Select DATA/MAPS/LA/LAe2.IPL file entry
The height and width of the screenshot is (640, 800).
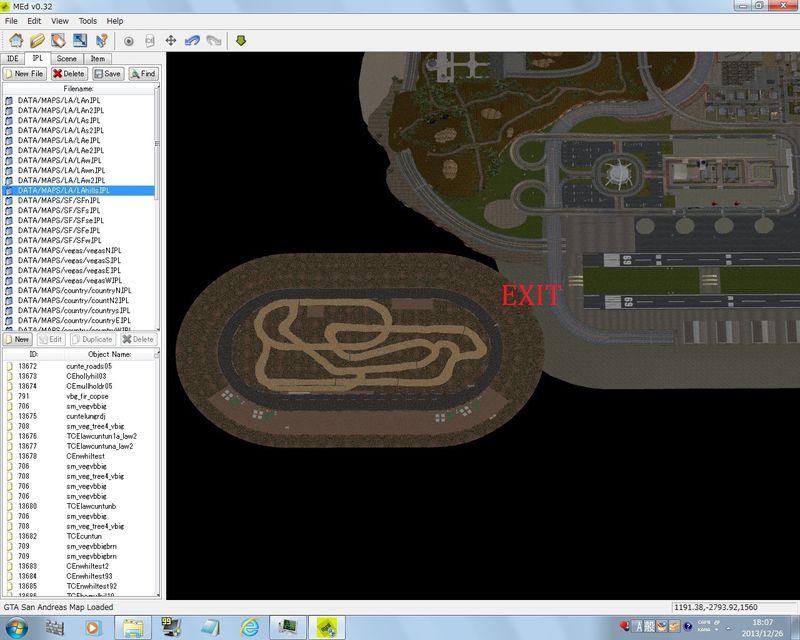tap(79, 150)
